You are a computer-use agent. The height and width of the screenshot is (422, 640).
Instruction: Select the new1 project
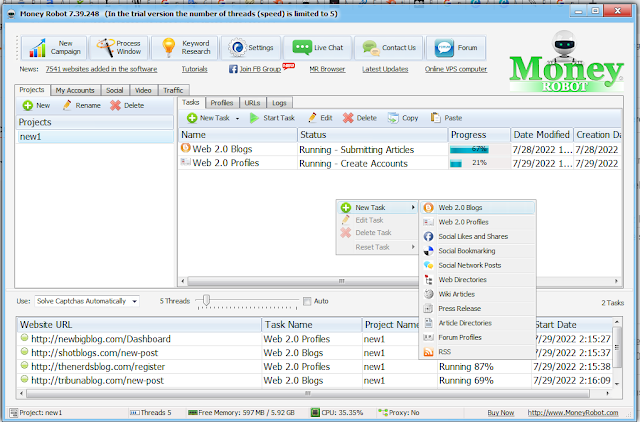coord(95,137)
